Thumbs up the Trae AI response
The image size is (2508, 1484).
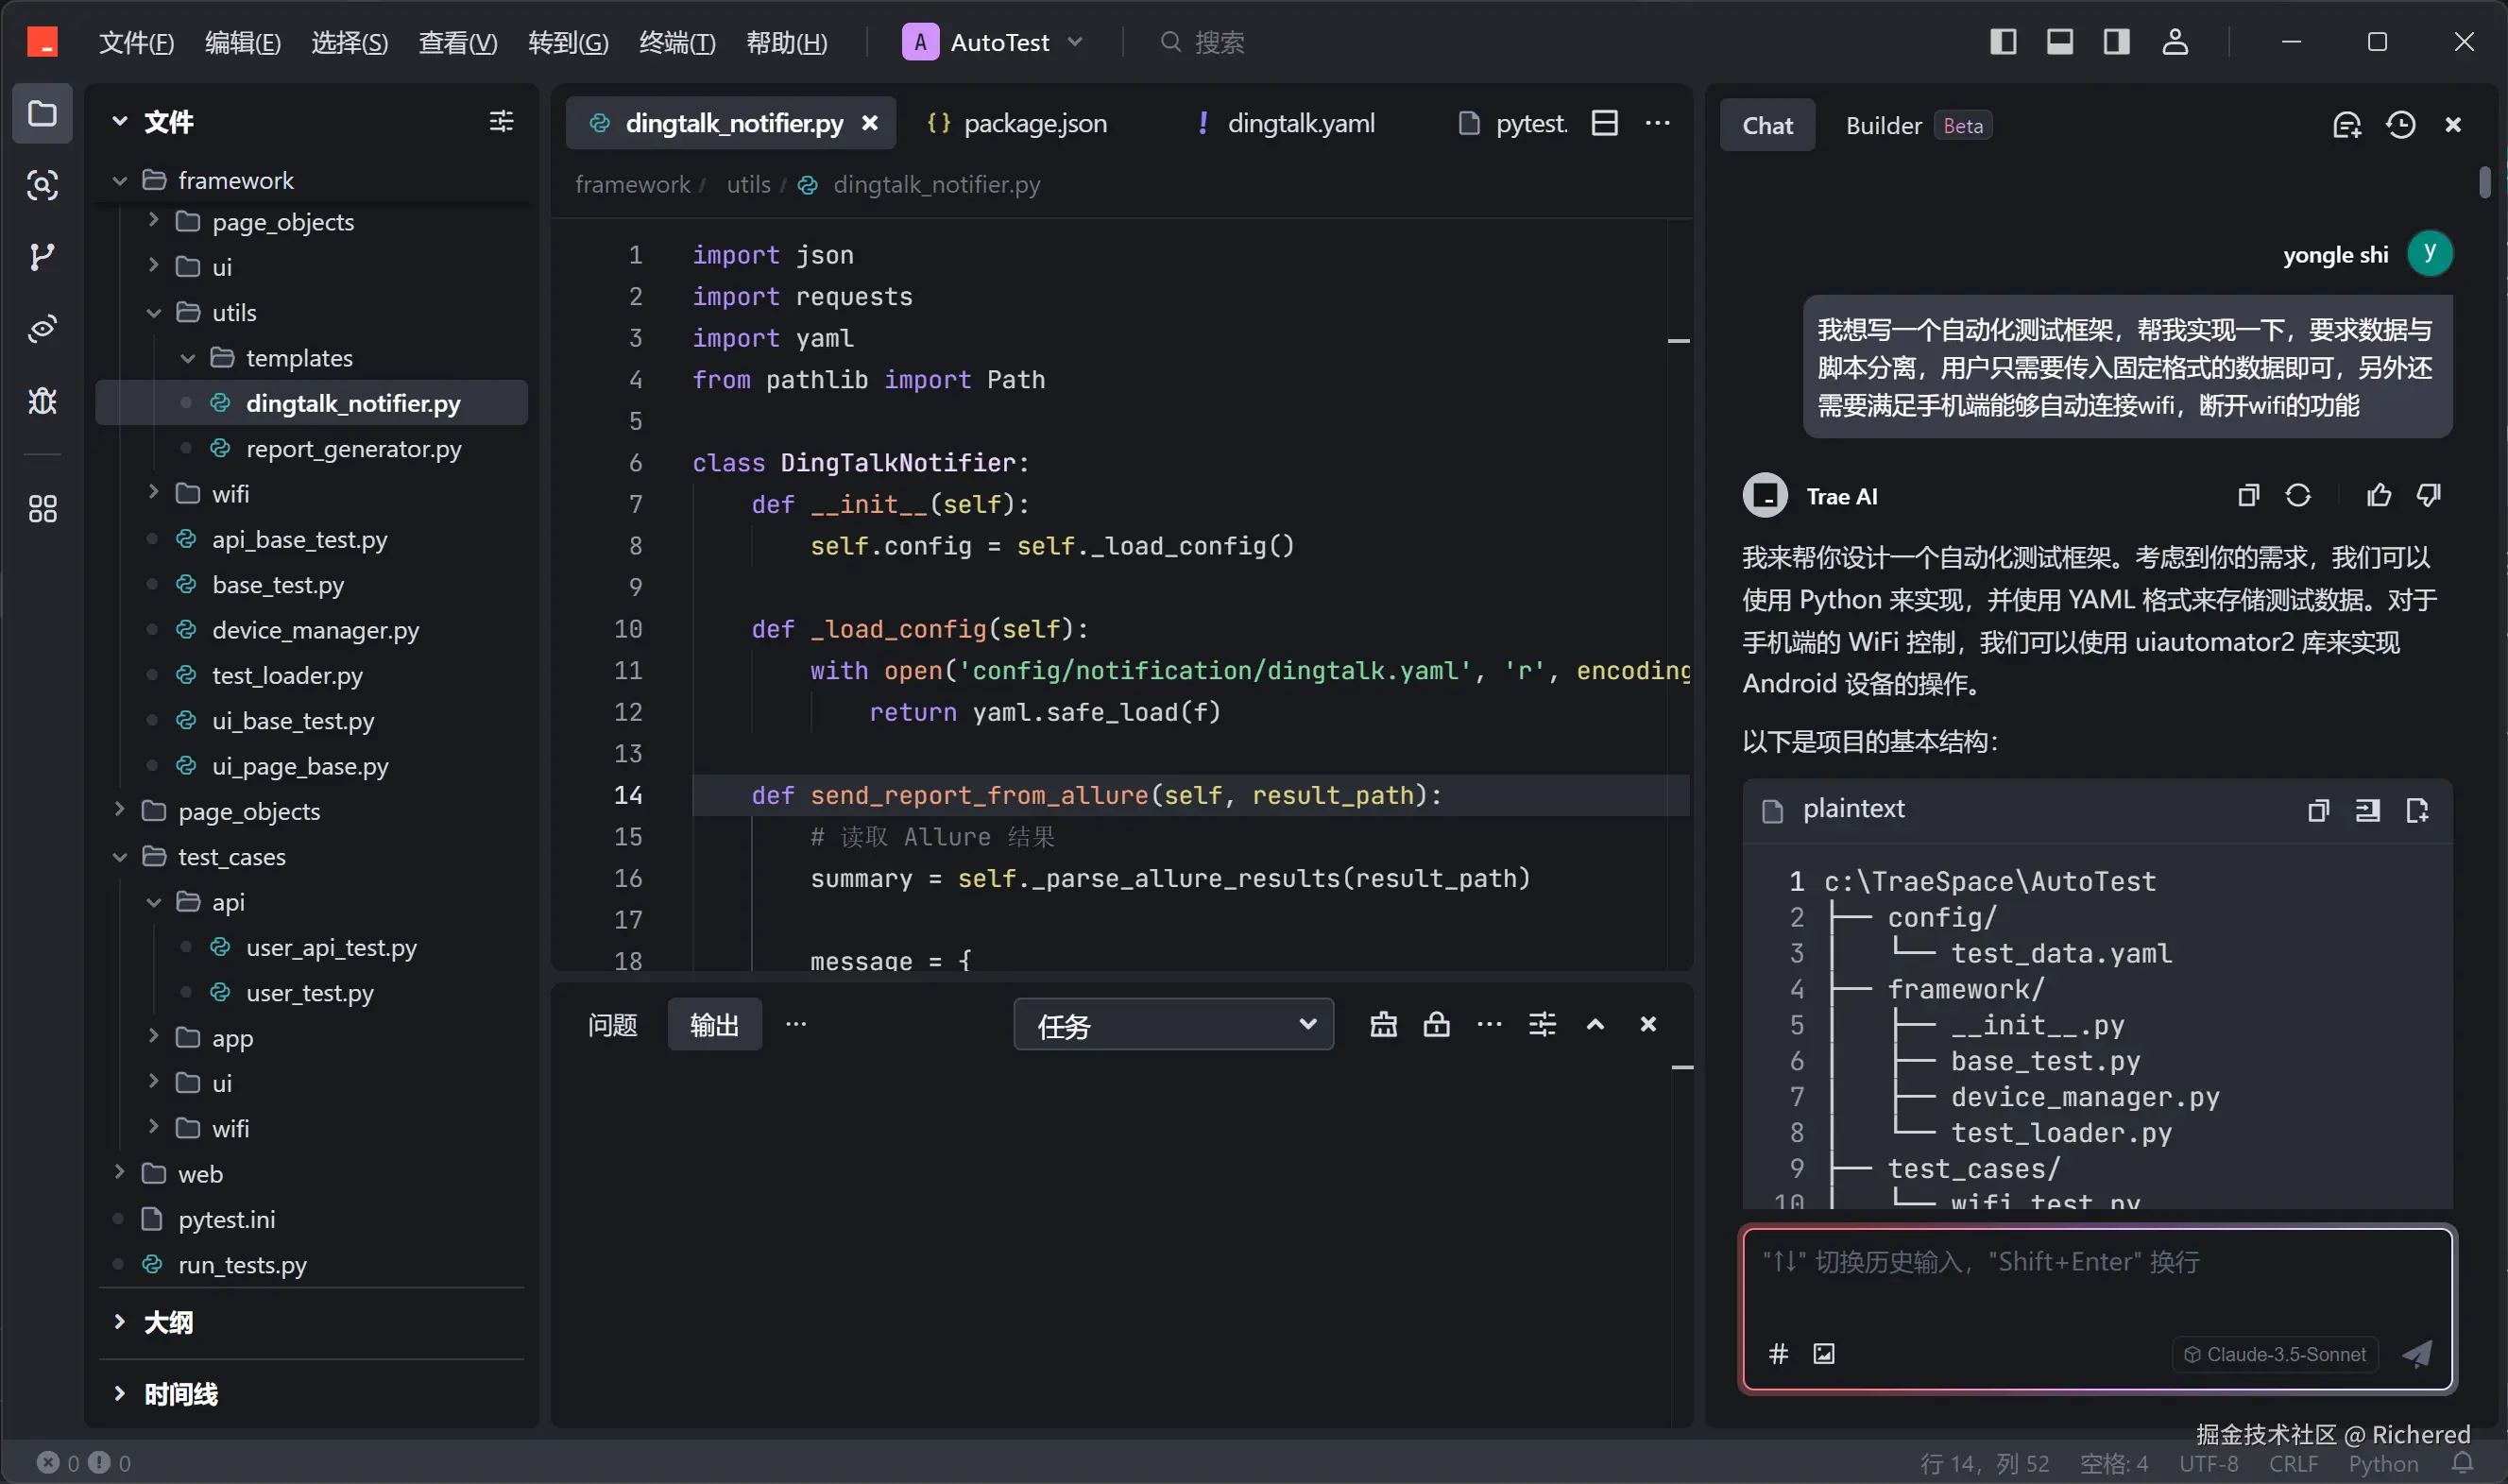pyautogui.click(x=2378, y=495)
